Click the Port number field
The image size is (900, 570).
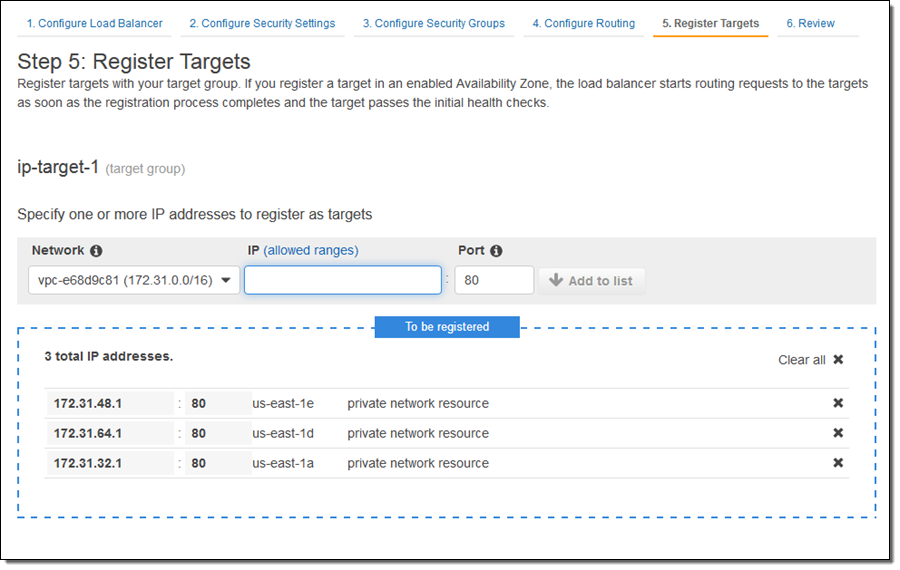[493, 281]
